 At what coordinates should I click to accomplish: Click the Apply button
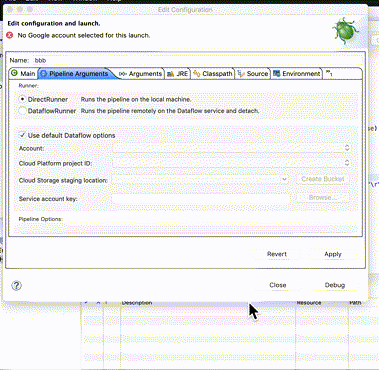coord(333,254)
